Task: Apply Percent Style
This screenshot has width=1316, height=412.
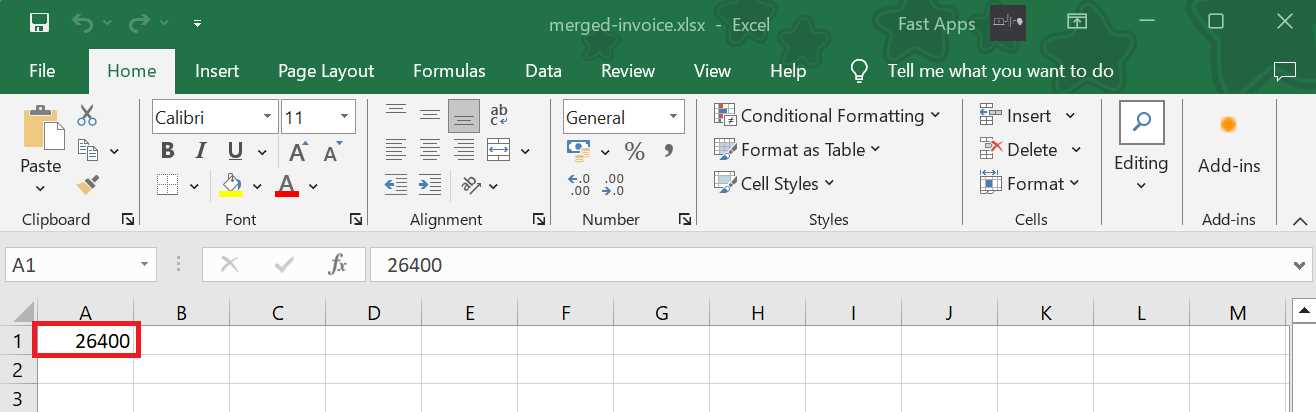Action: [x=634, y=151]
